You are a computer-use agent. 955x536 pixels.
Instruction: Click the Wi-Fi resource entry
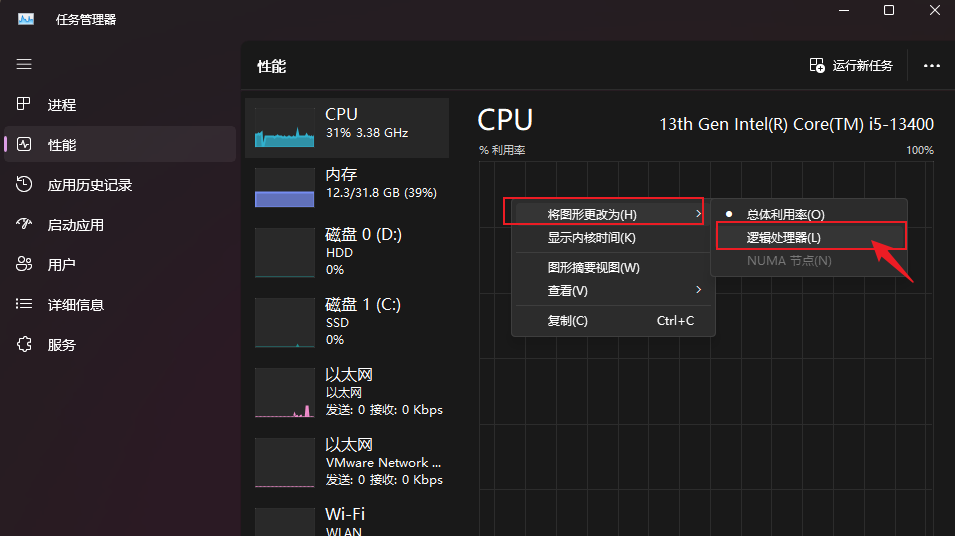[347, 521]
